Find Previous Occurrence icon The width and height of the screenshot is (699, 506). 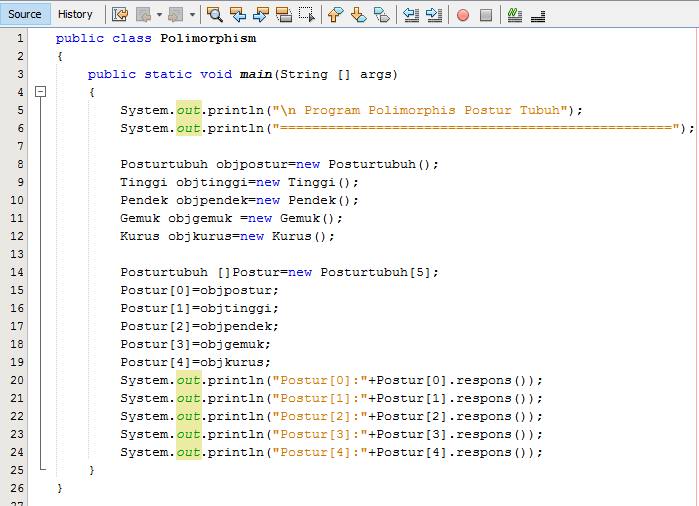tap(238, 15)
